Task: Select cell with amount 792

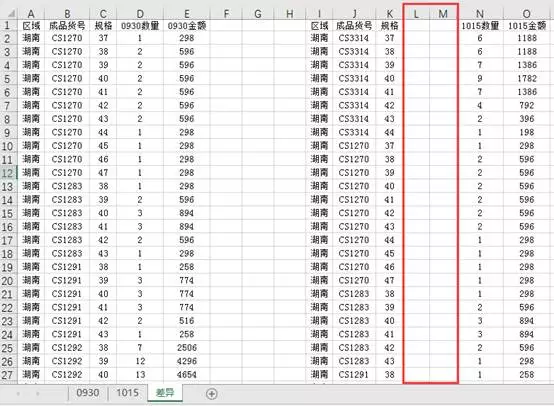Action: pyautogui.click(x=526, y=105)
